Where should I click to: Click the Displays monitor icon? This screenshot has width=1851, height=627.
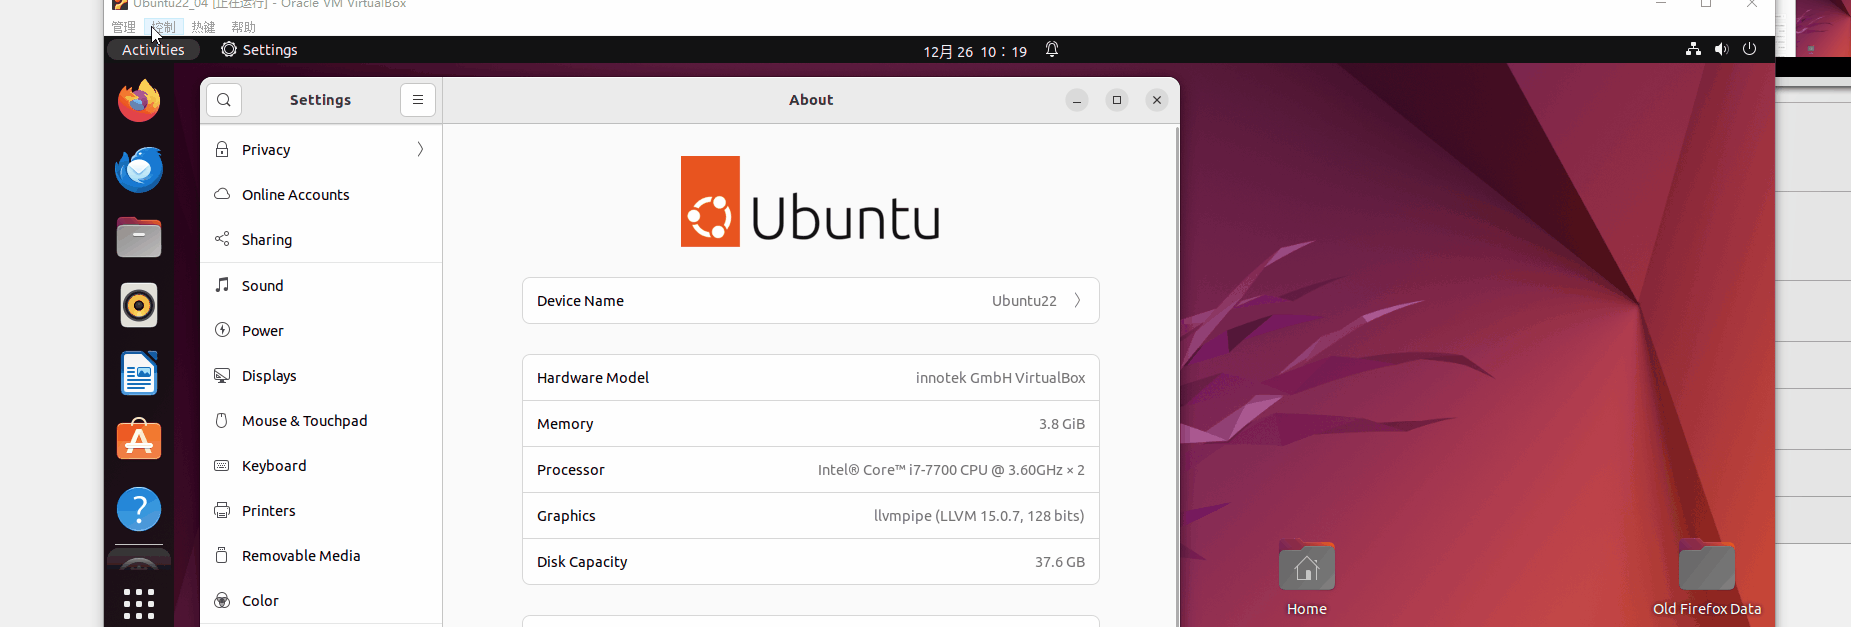coord(222,375)
